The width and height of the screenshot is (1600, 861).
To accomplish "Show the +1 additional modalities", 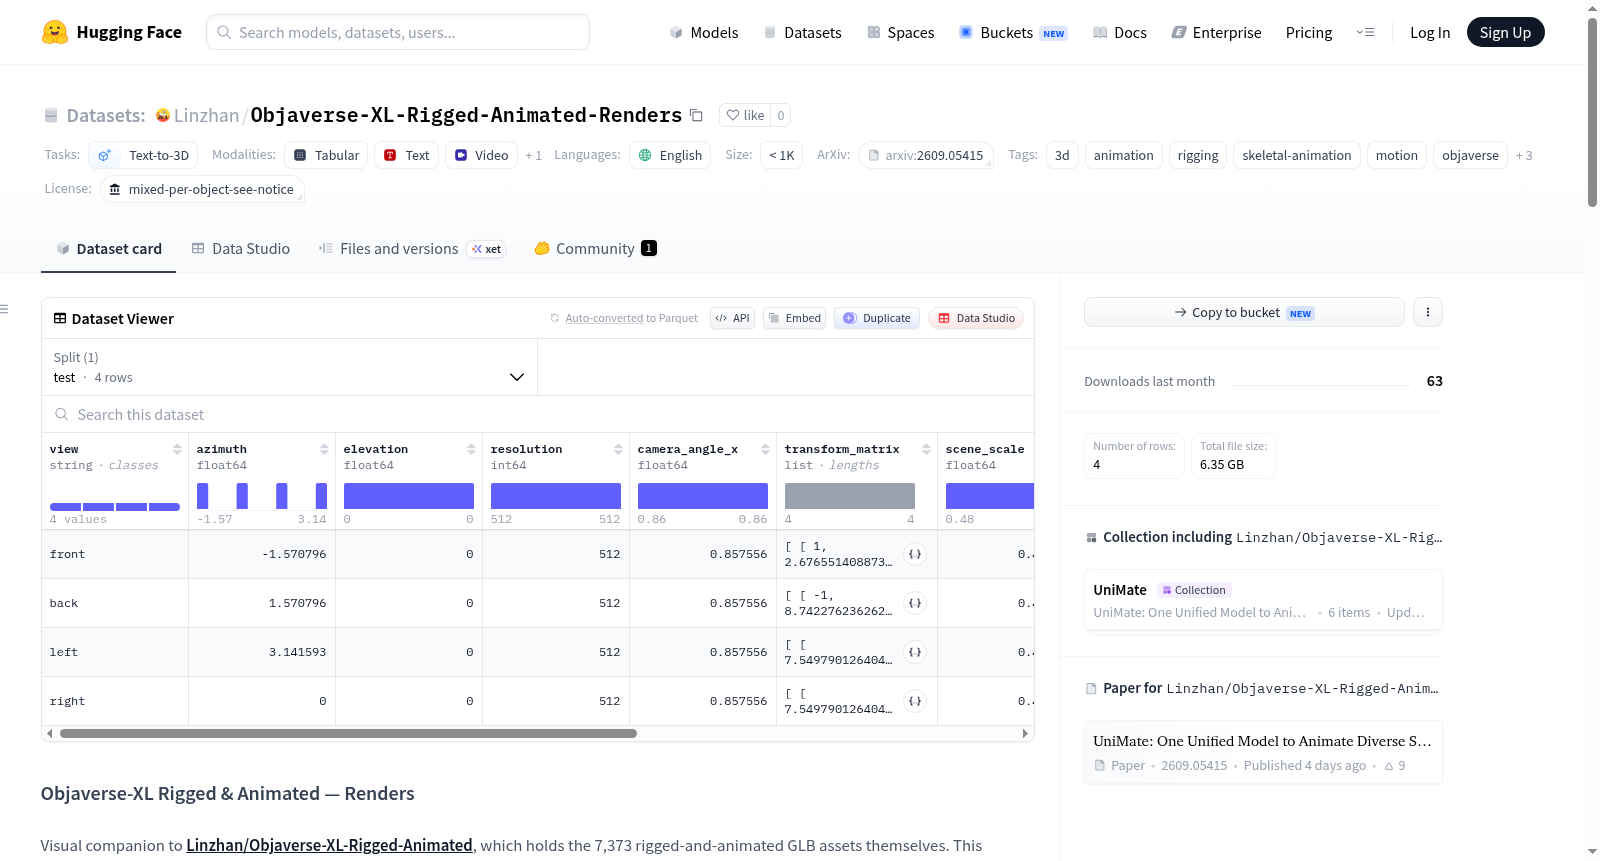I will coord(534,155).
